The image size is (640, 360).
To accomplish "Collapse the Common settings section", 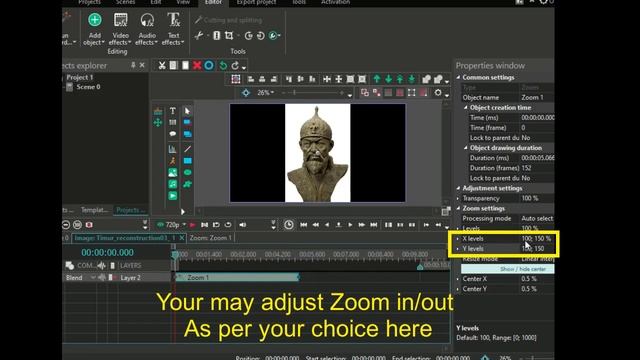I will [x=458, y=77].
